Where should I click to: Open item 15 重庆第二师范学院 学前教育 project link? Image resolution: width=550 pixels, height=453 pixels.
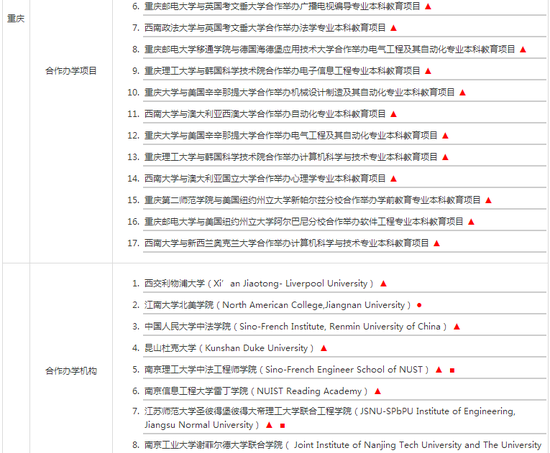(312, 200)
